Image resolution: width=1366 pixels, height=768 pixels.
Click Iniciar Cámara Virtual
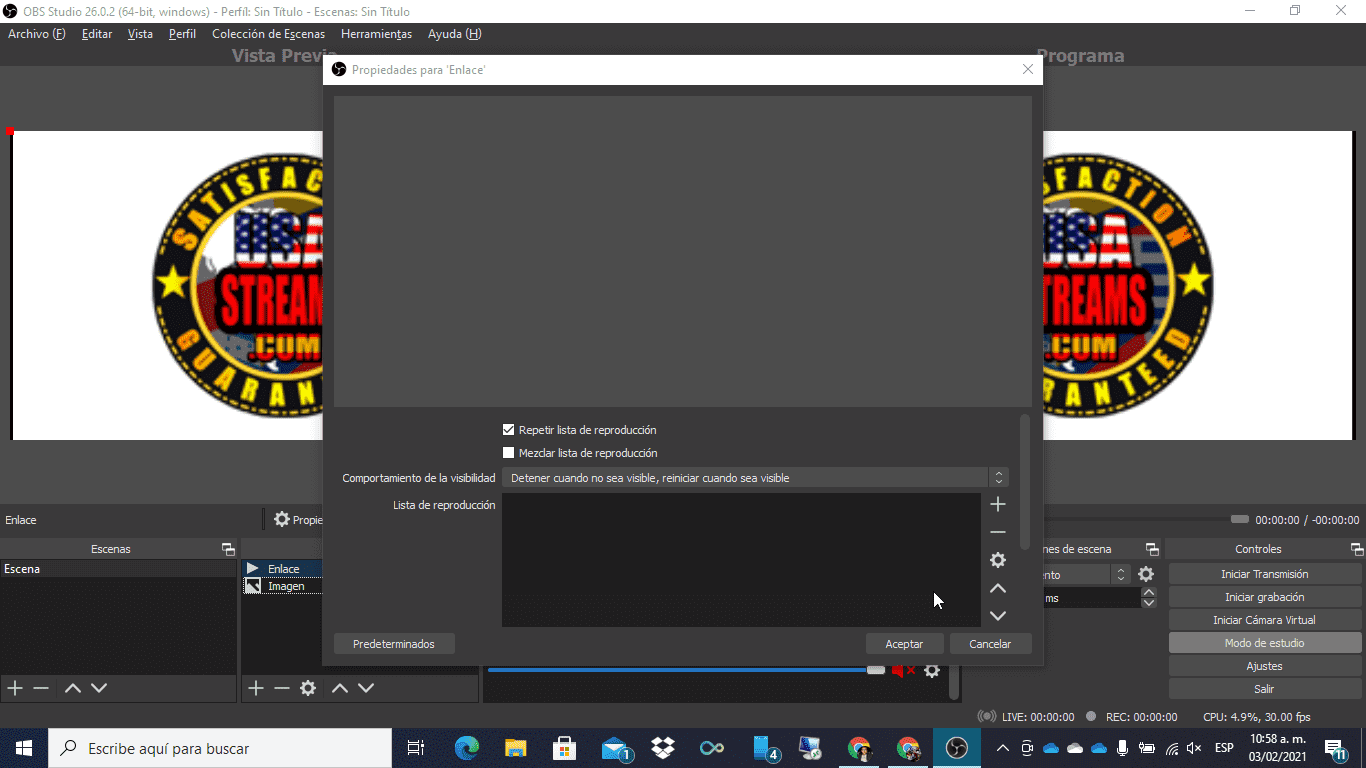point(1265,620)
